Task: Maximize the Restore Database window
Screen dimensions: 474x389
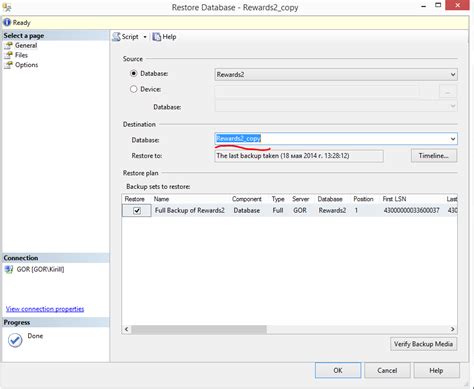Action: (438, 5)
